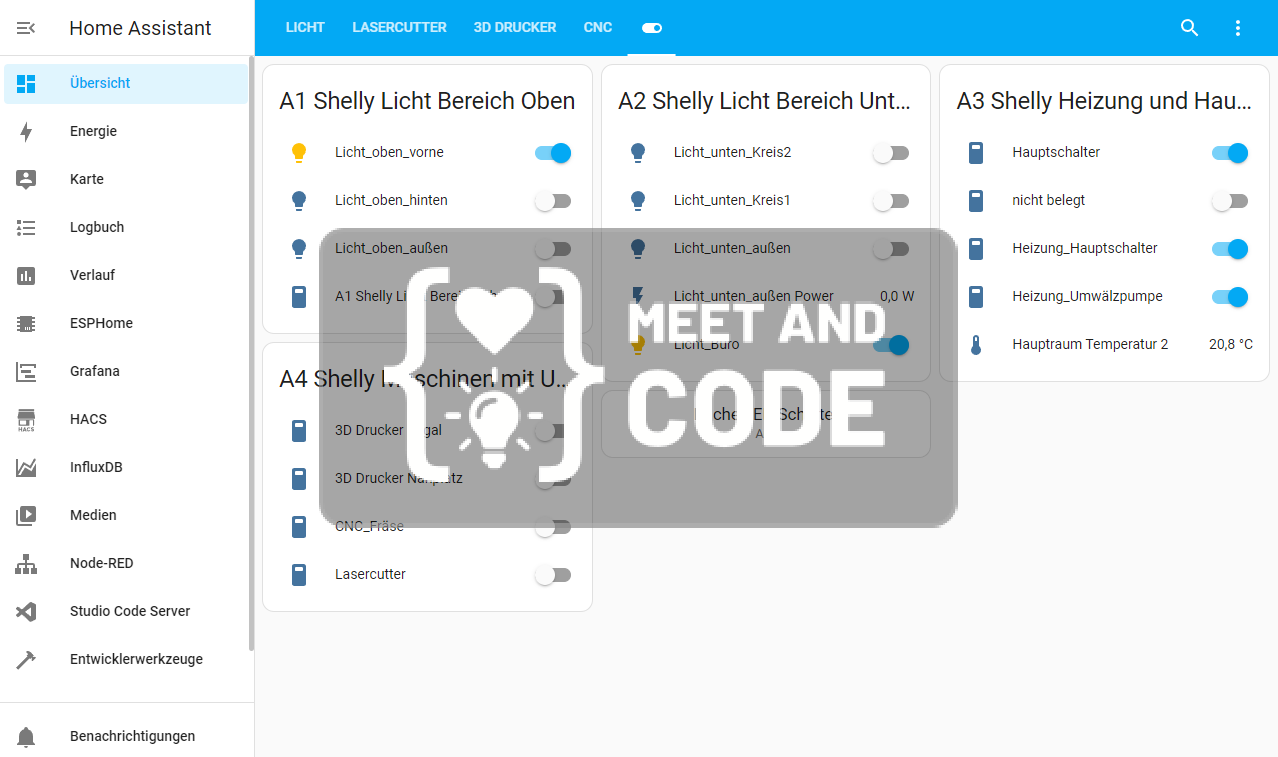Viewport: 1278px width, 757px height.
Task: Click the thermometer icon for Hauptraum Temperatur 2
Action: point(977,345)
